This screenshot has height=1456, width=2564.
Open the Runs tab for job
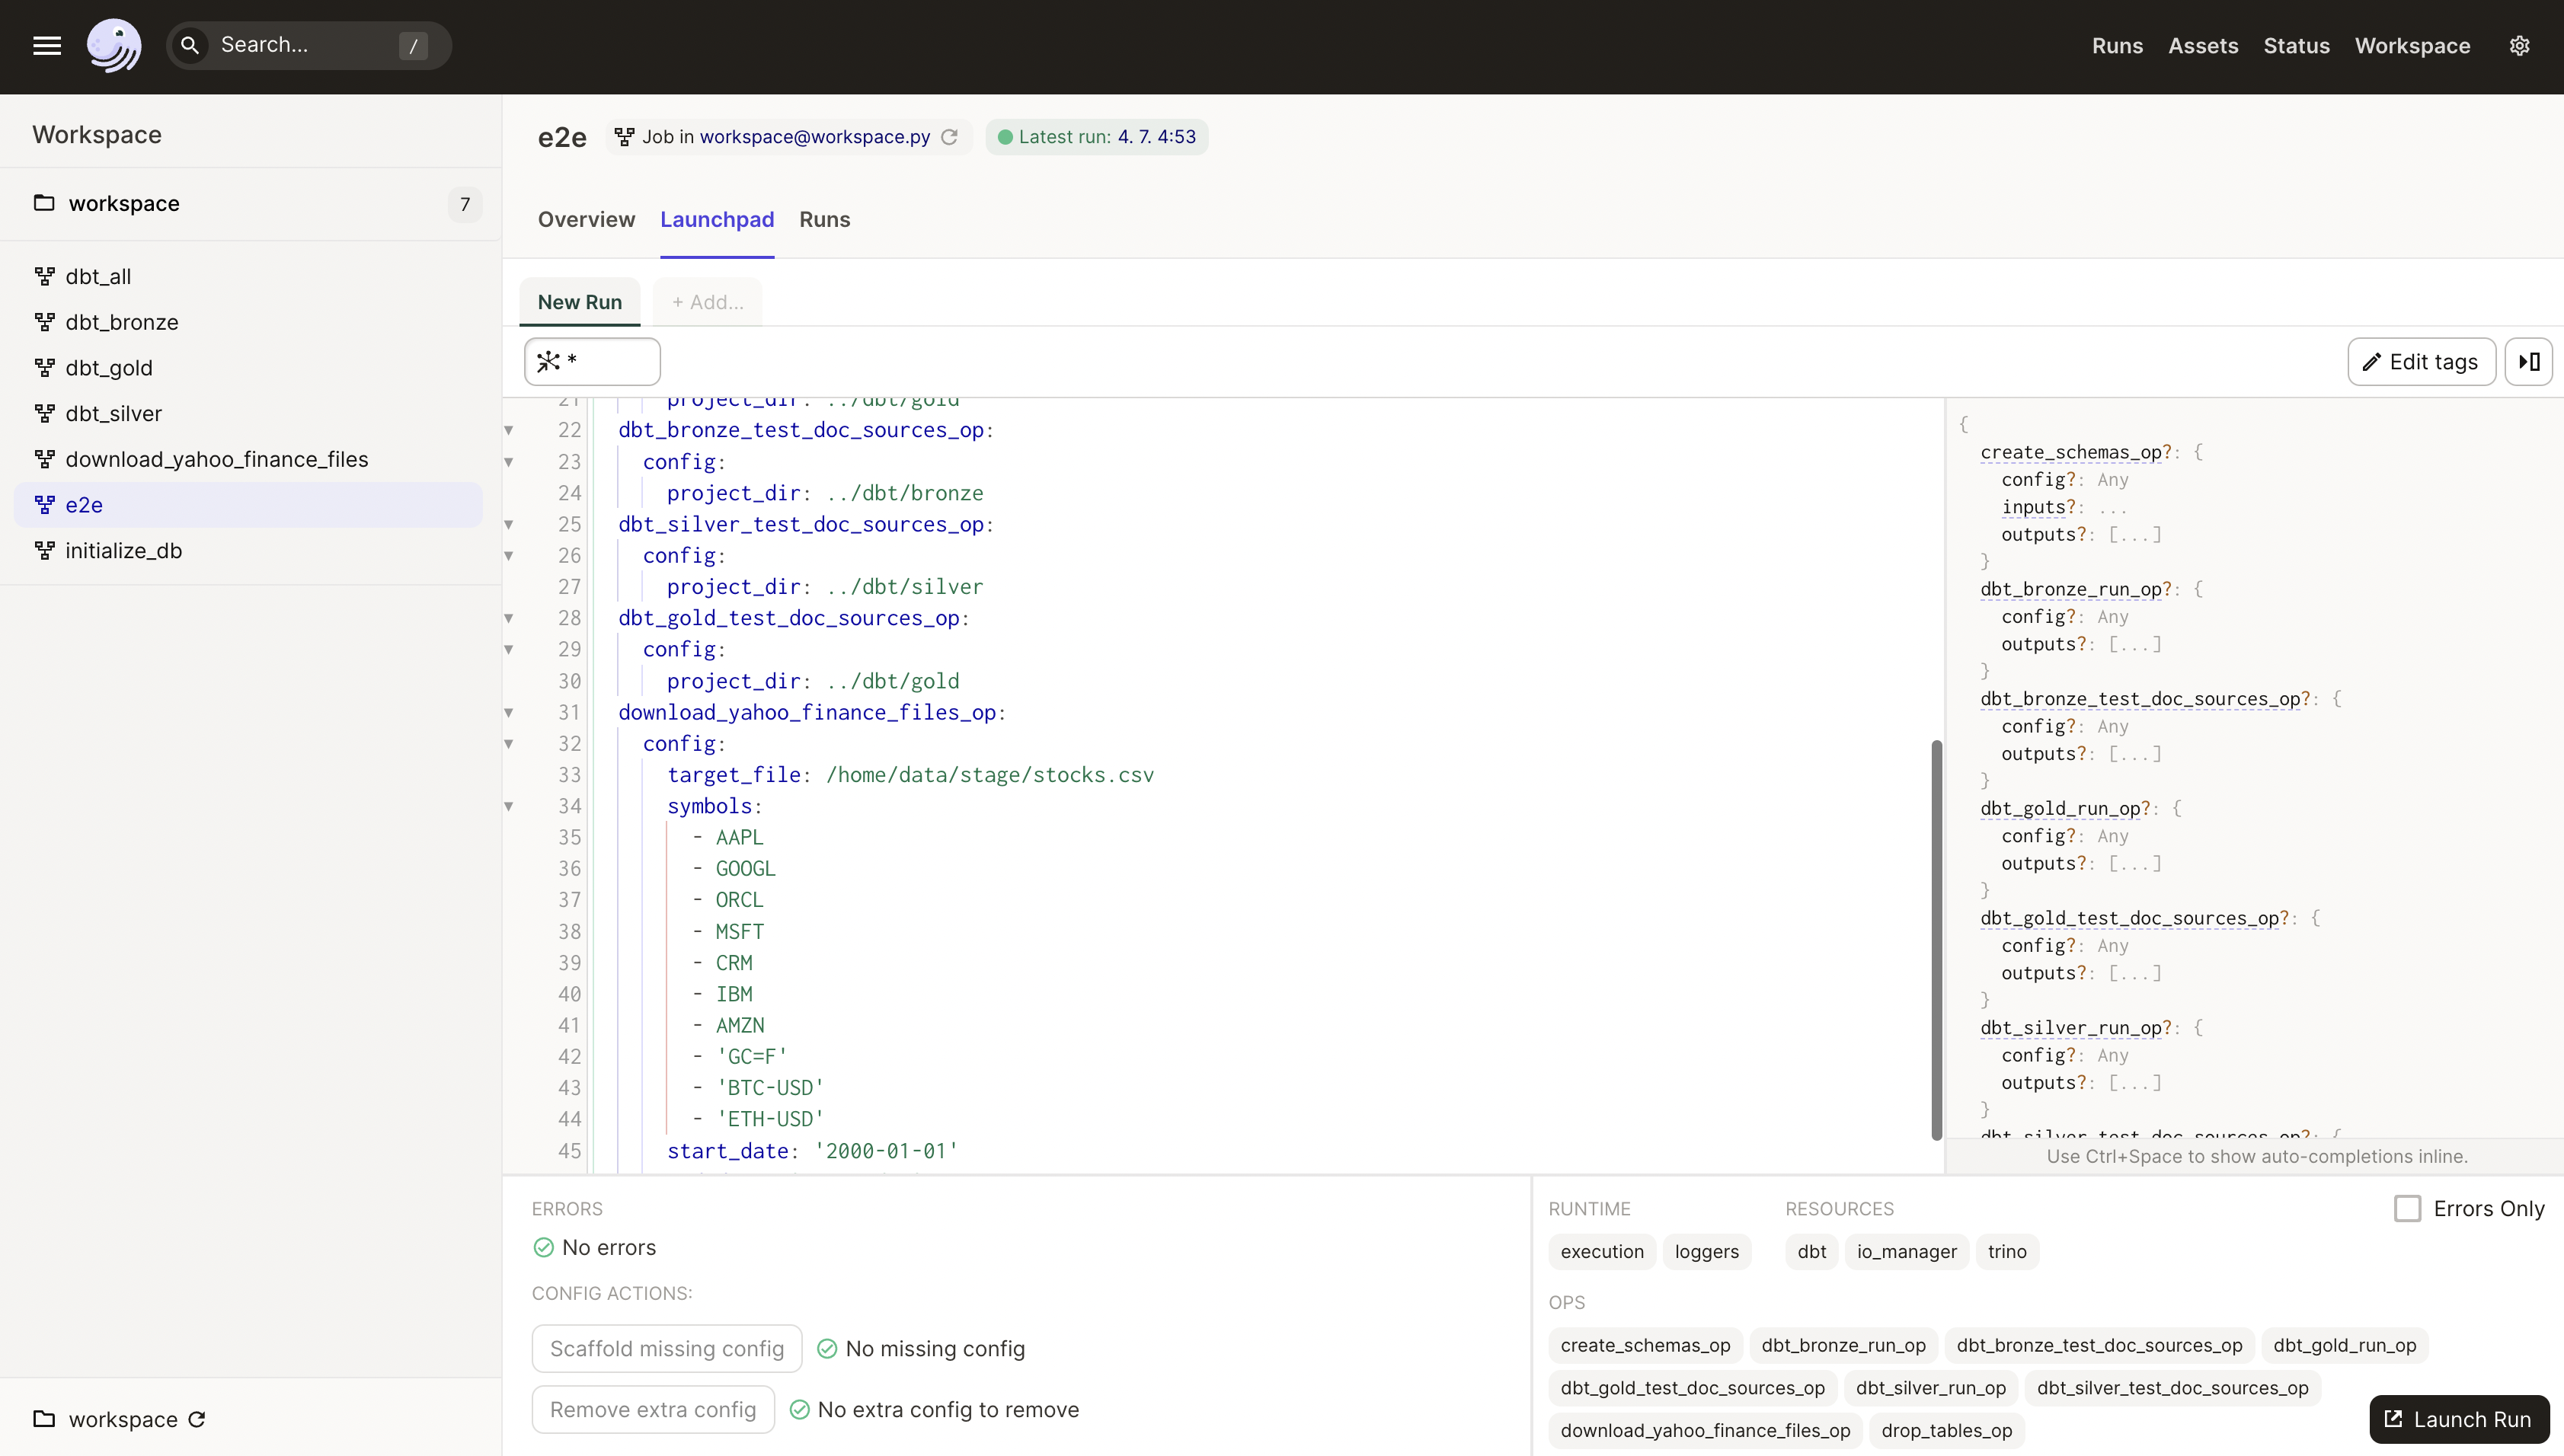coord(824,219)
